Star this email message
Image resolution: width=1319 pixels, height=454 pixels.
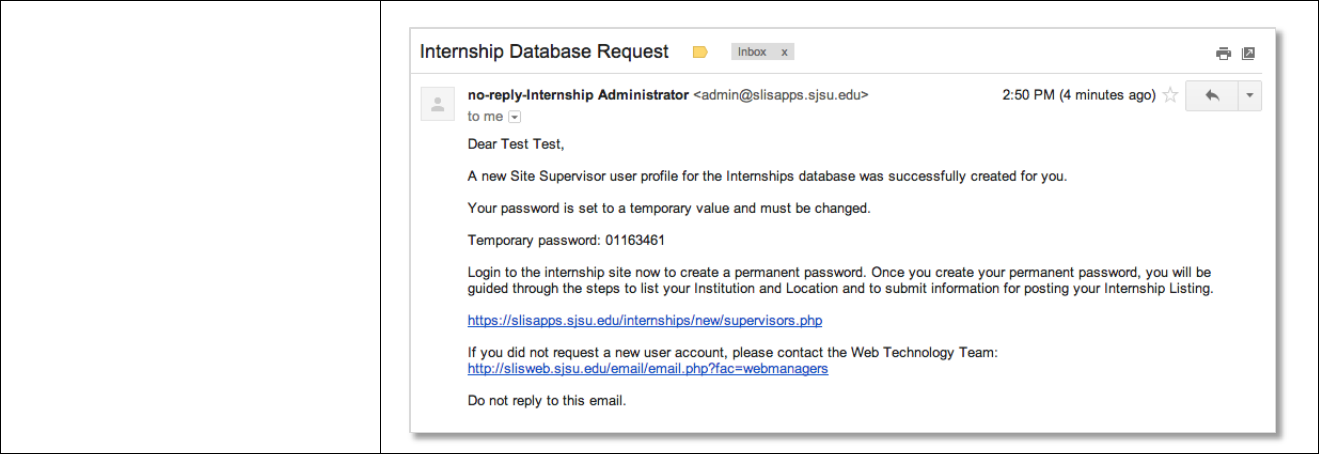tap(1170, 96)
